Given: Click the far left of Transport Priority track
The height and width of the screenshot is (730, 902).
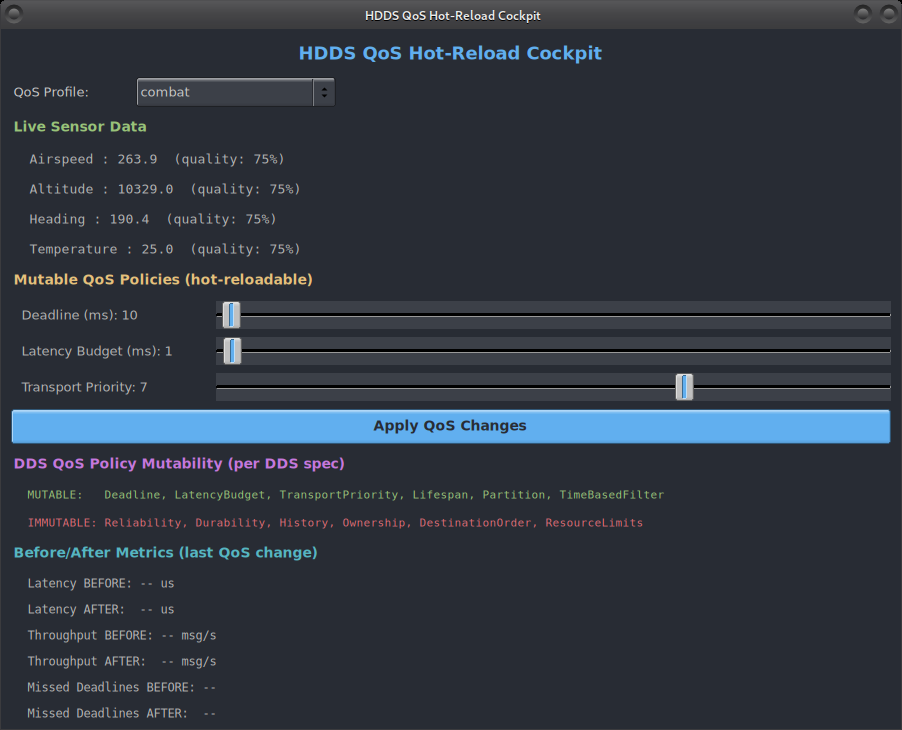Looking at the screenshot, I should pyautogui.click(x=222, y=387).
